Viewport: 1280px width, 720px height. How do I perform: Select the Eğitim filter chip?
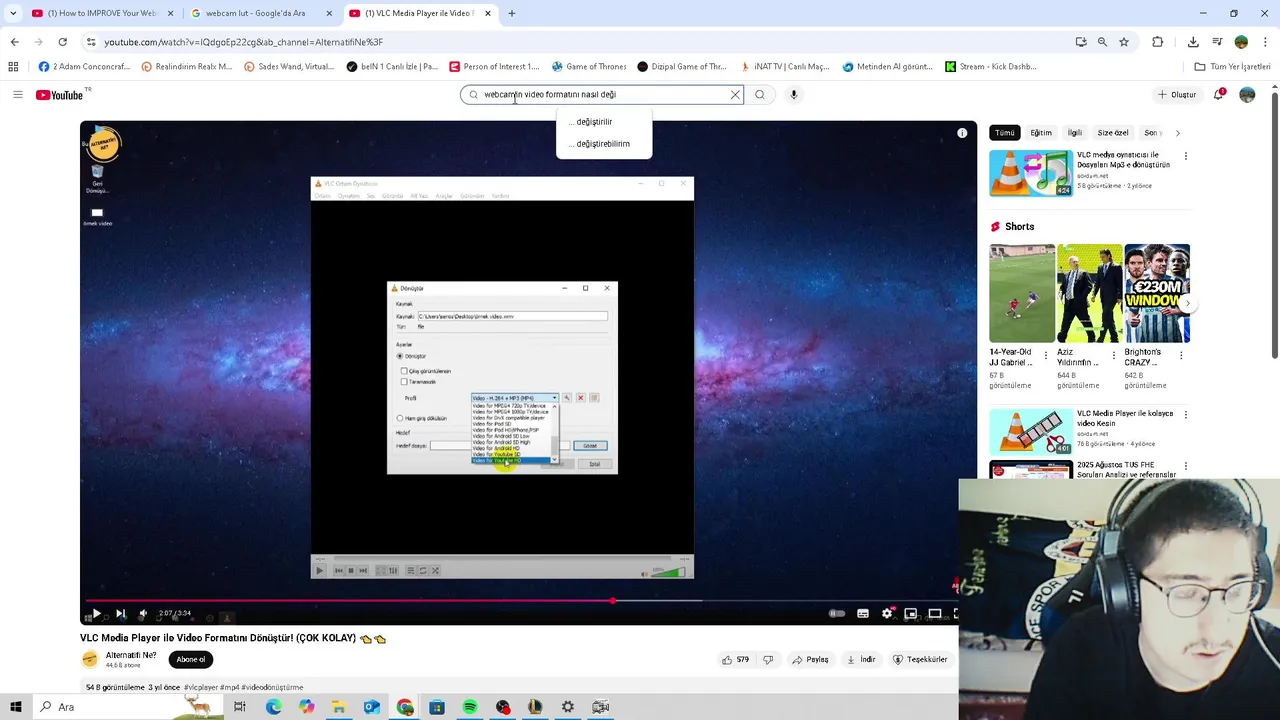coord(1041,133)
